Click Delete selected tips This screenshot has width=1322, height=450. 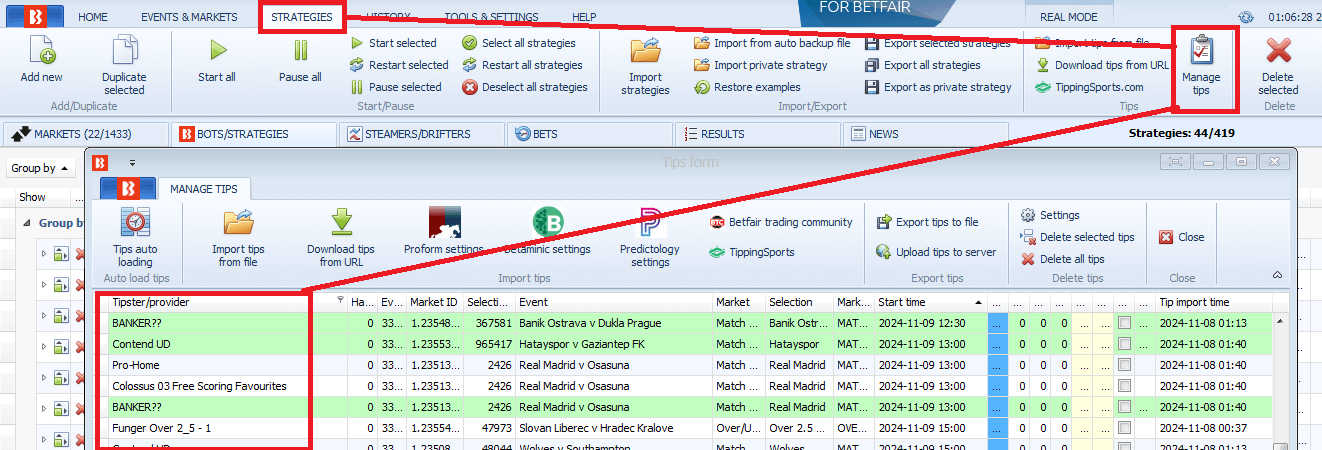click(1078, 237)
